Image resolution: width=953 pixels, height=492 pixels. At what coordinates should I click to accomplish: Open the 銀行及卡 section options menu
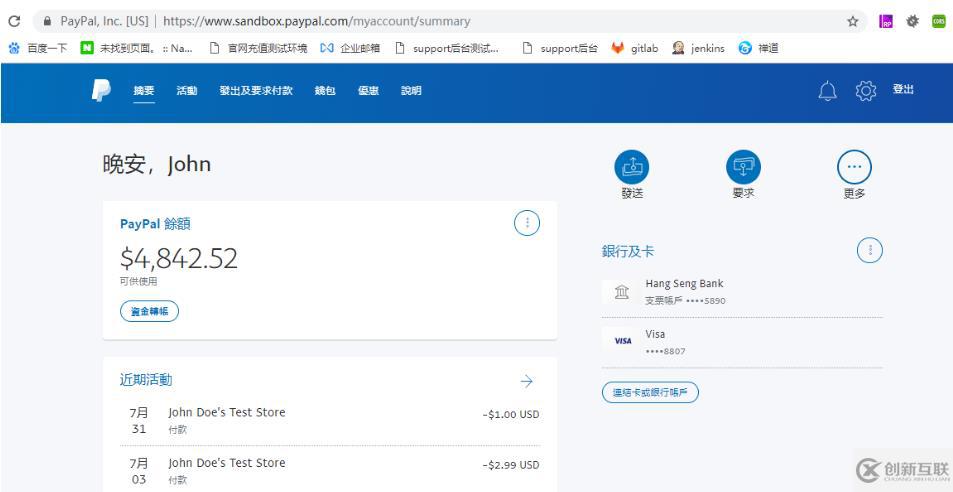(x=870, y=250)
